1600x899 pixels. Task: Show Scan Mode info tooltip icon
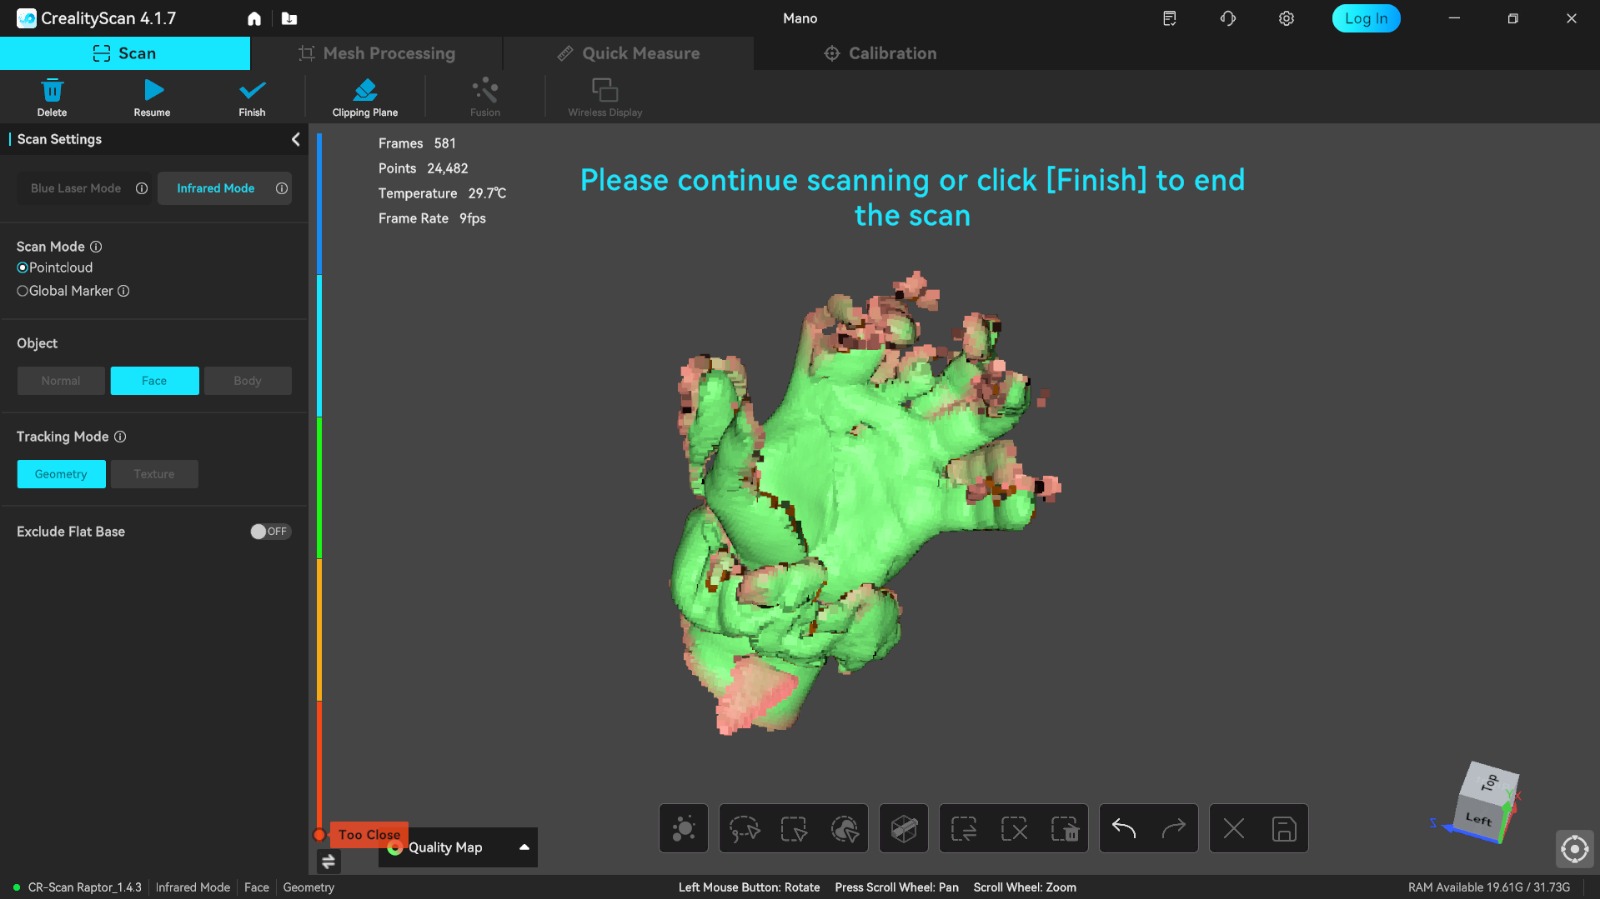coord(96,247)
